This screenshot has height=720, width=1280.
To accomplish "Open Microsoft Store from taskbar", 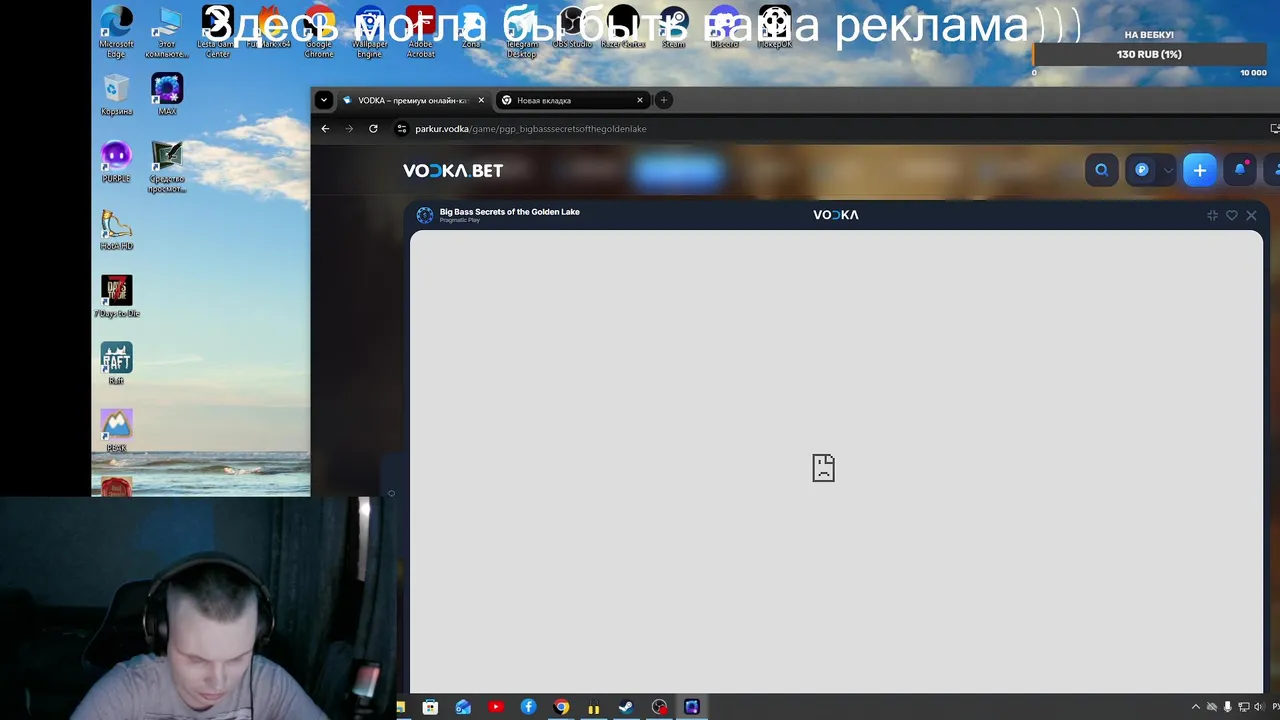I will click(430, 707).
